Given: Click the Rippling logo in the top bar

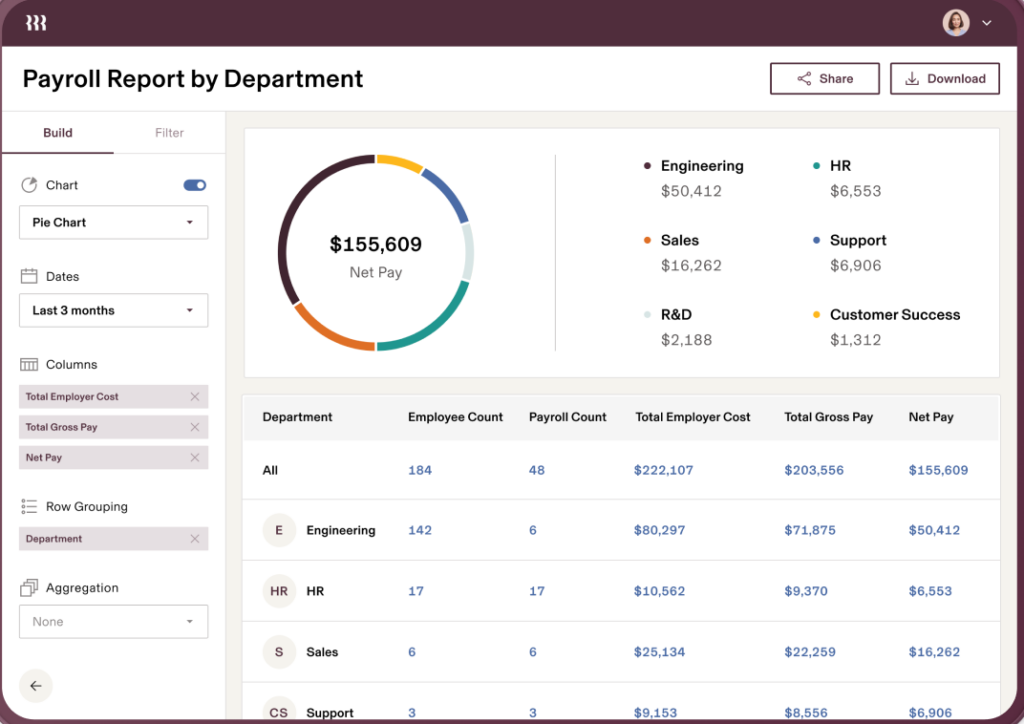Looking at the screenshot, I should (35, 21).
